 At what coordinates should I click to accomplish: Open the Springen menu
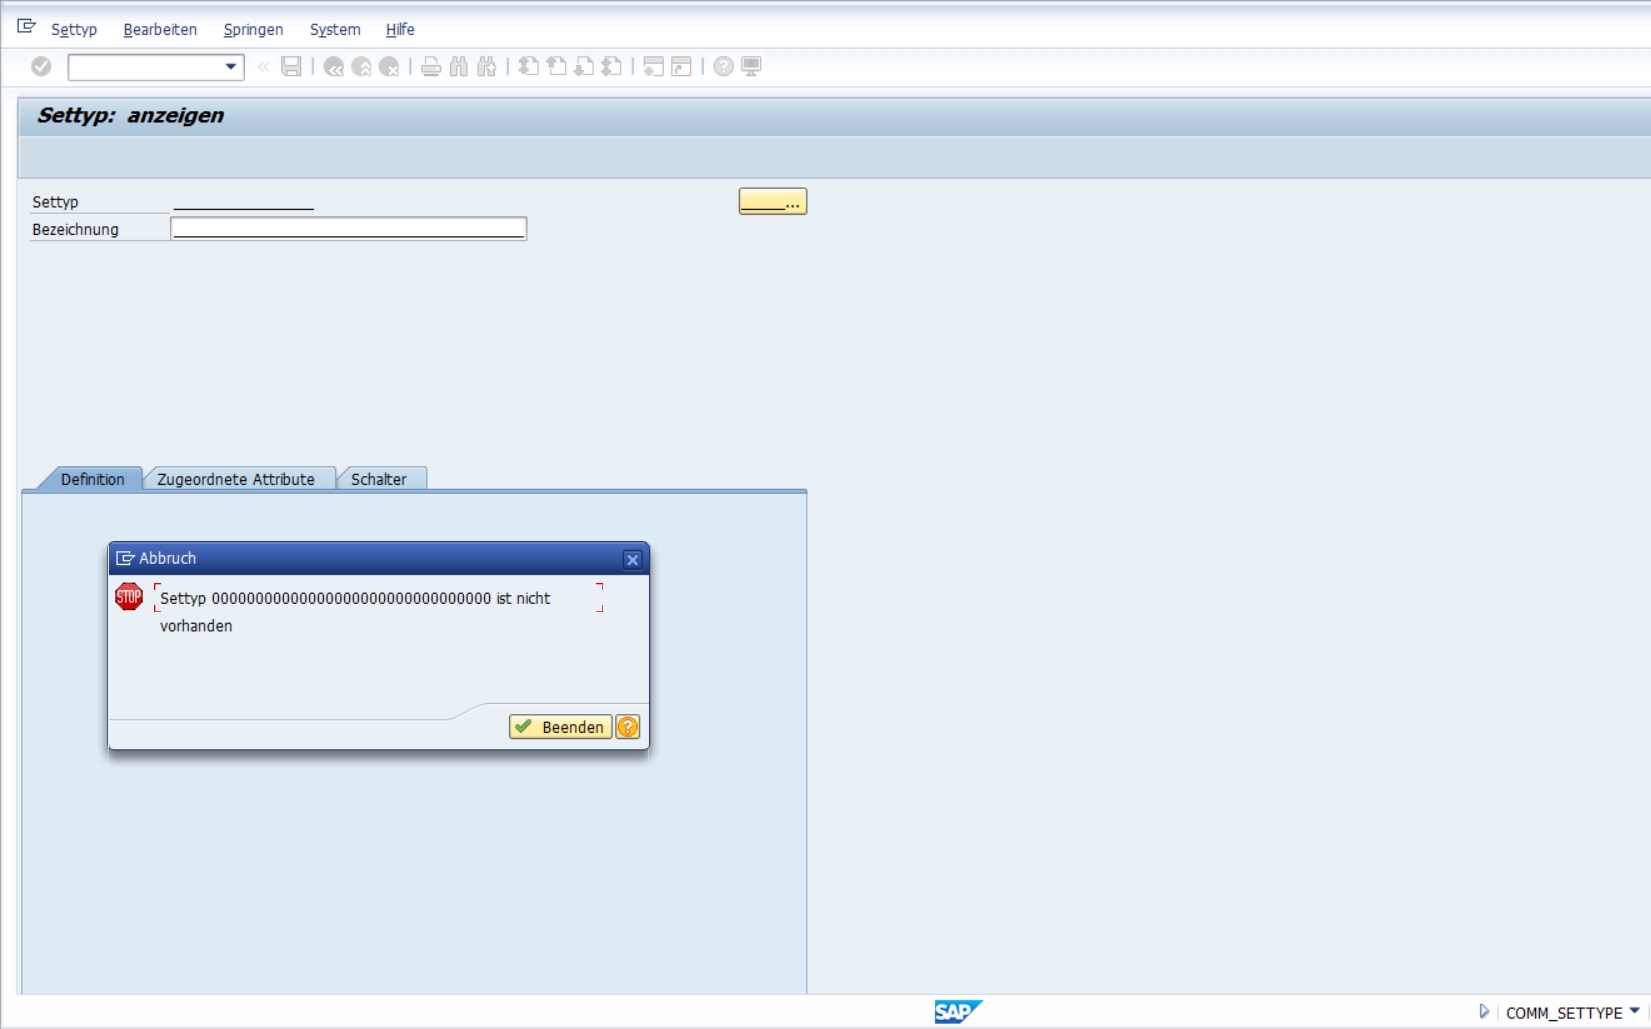coord(253,29)
